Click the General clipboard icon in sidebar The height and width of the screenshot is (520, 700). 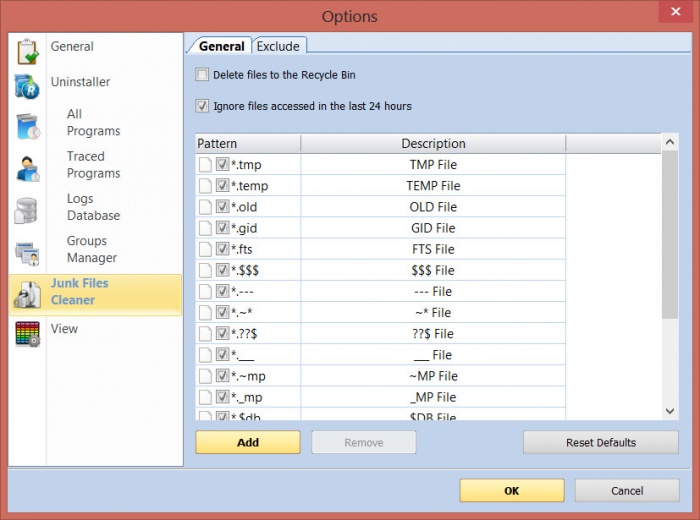tap(27, 52)
